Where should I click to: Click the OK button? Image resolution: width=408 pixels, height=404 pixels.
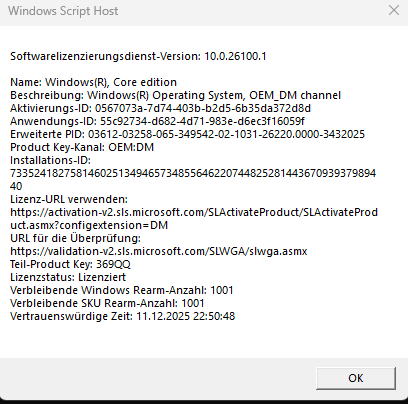(356, 378)
